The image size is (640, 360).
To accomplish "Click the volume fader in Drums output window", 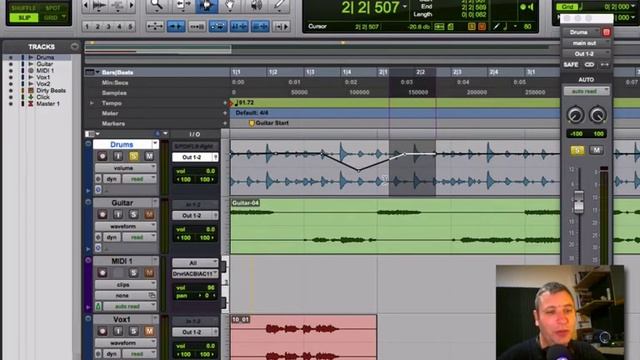I will pos(579,202).
